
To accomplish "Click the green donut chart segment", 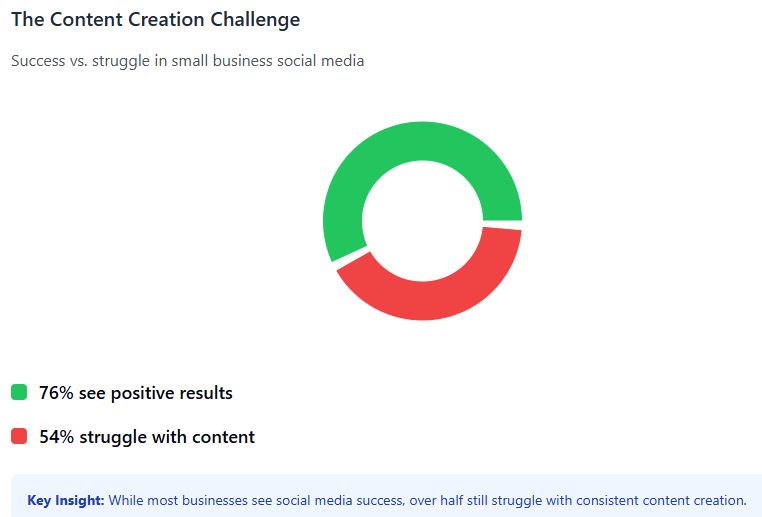I will click(369, 160).
